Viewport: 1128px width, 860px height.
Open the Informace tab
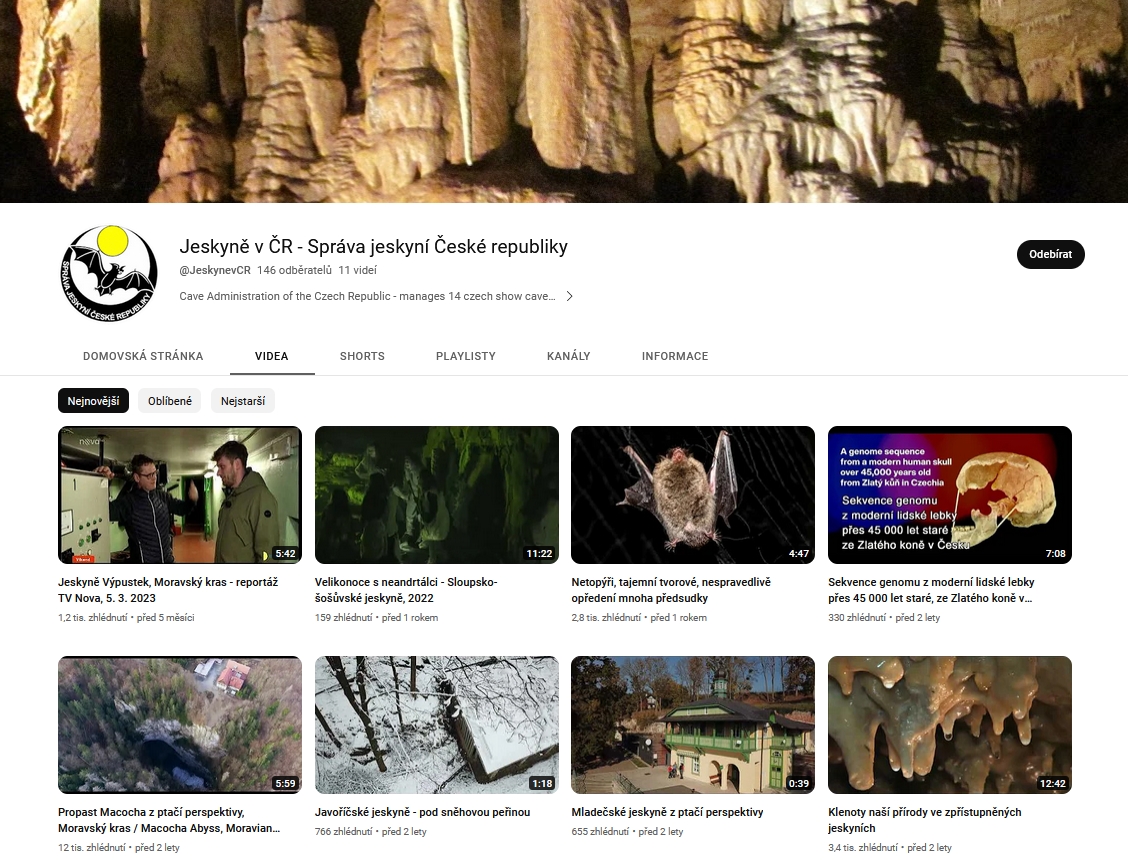coord(674,356)
